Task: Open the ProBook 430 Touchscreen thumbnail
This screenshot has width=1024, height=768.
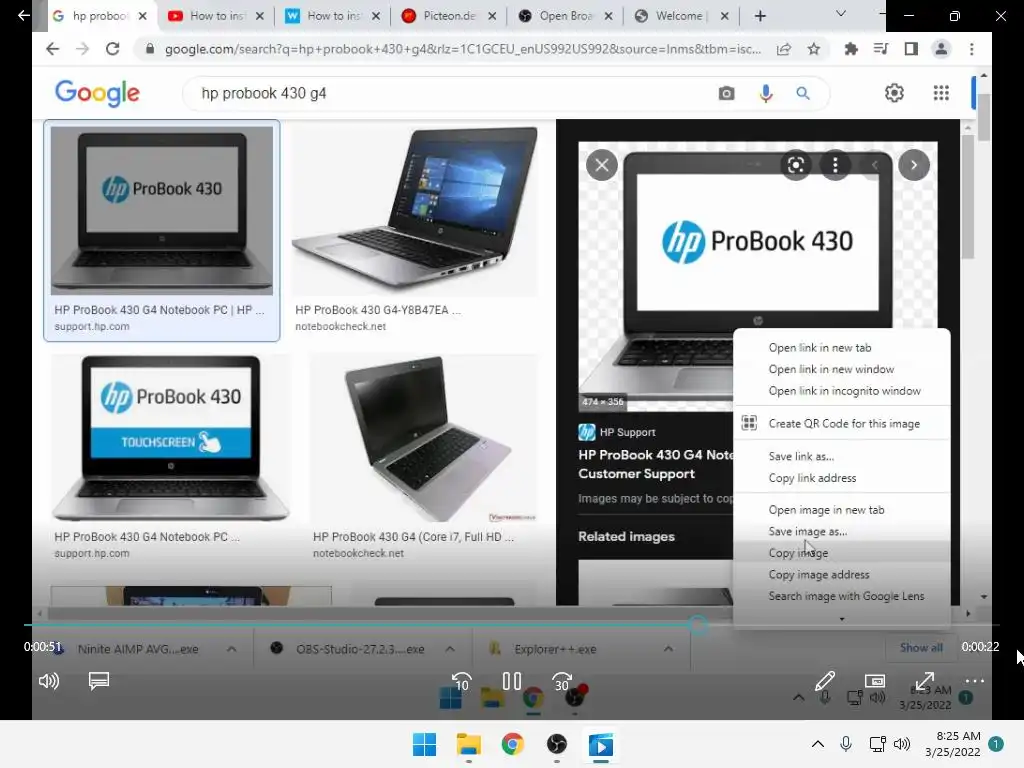Action: point(171,438)
